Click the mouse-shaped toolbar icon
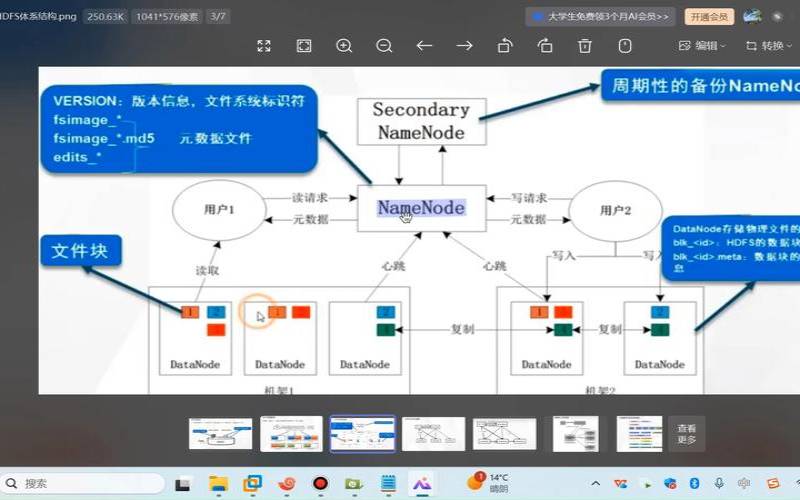The width and height of the screenshot is (800, 500). click(625, 46)
